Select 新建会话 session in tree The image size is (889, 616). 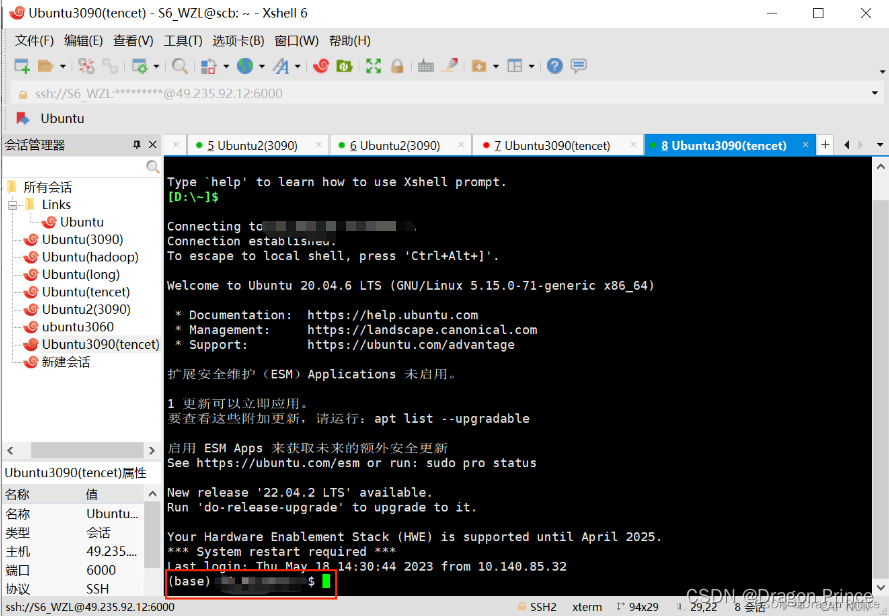[x=66, y=362]
